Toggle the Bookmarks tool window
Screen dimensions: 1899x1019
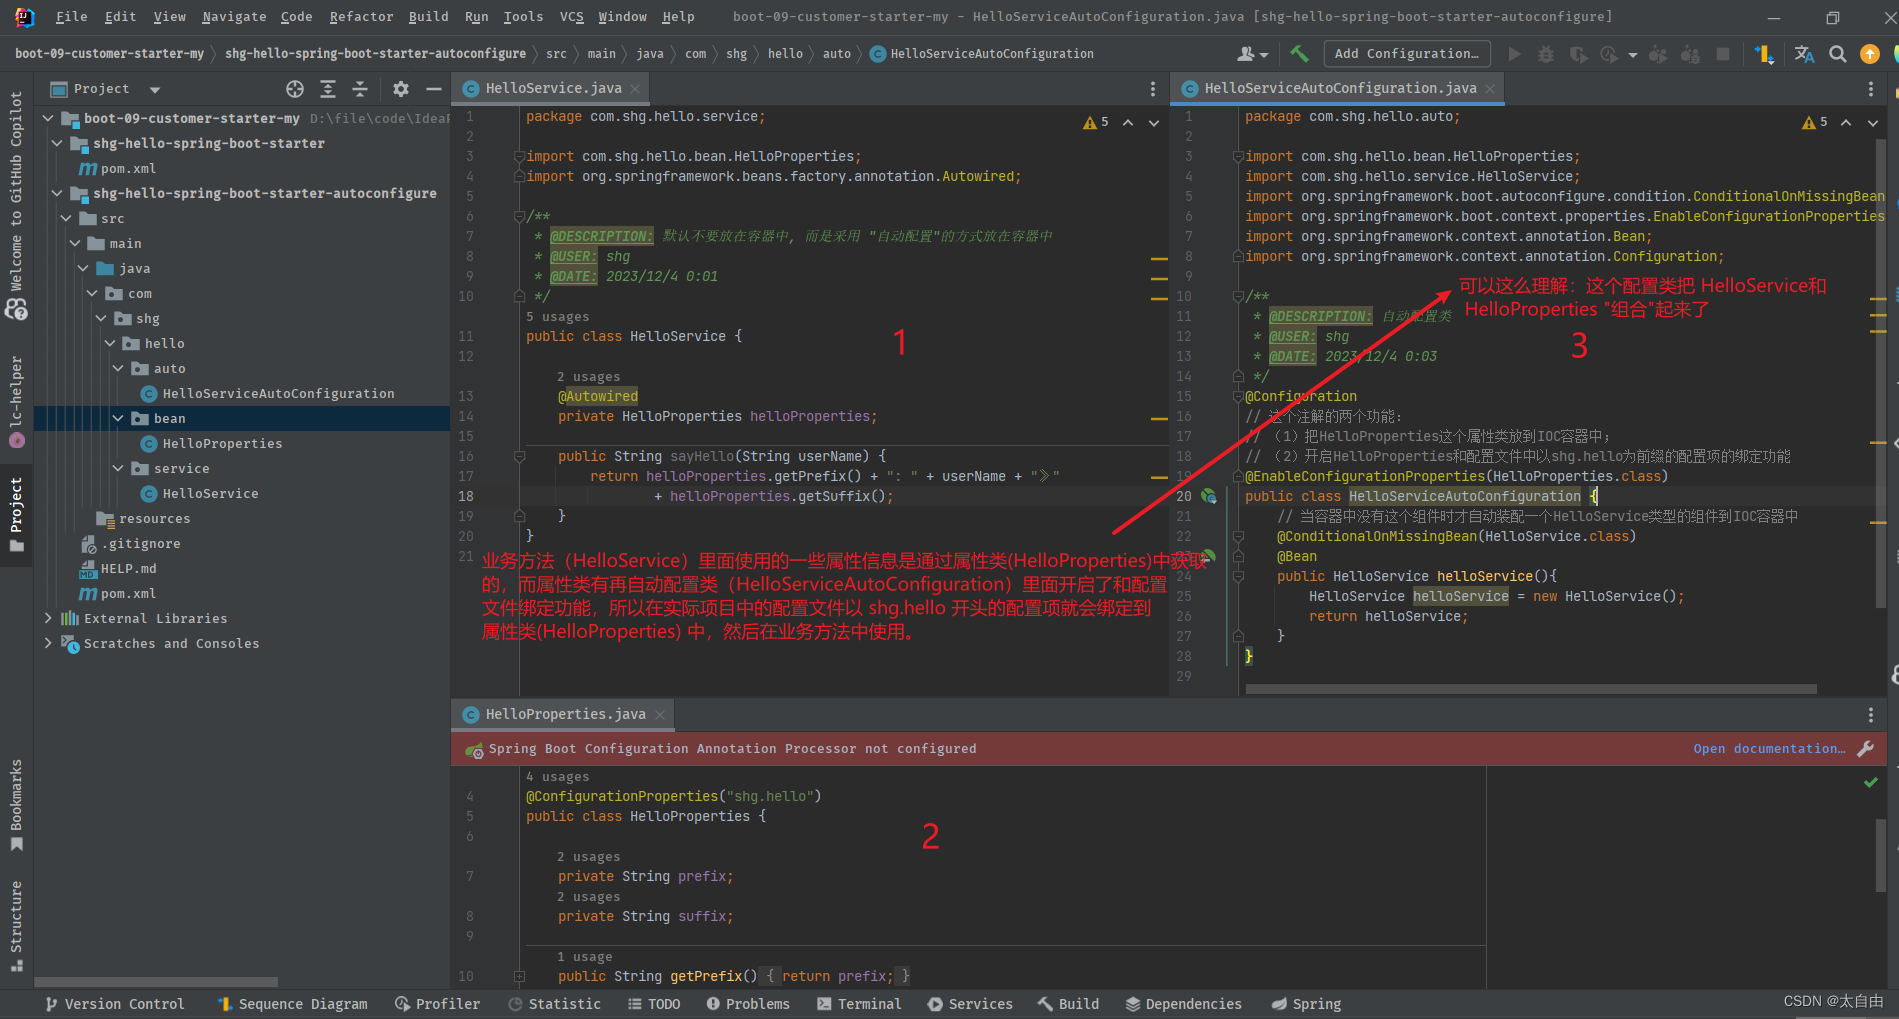(16, 803)
